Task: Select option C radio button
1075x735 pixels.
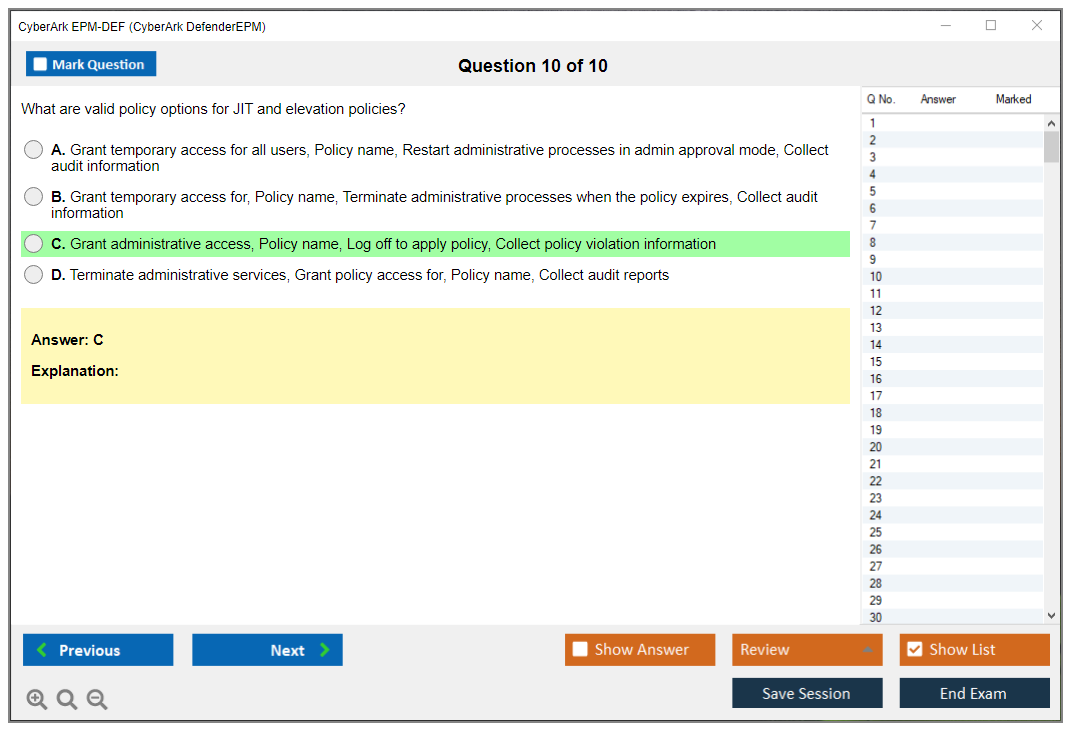Action: coord(34,244)
